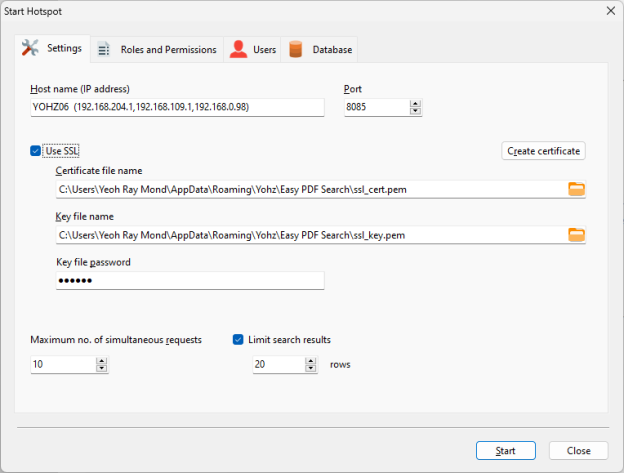Screen dimensions: 624x473
Task: Browse for key file with folder icon
Action: click(x=576, y=235)
